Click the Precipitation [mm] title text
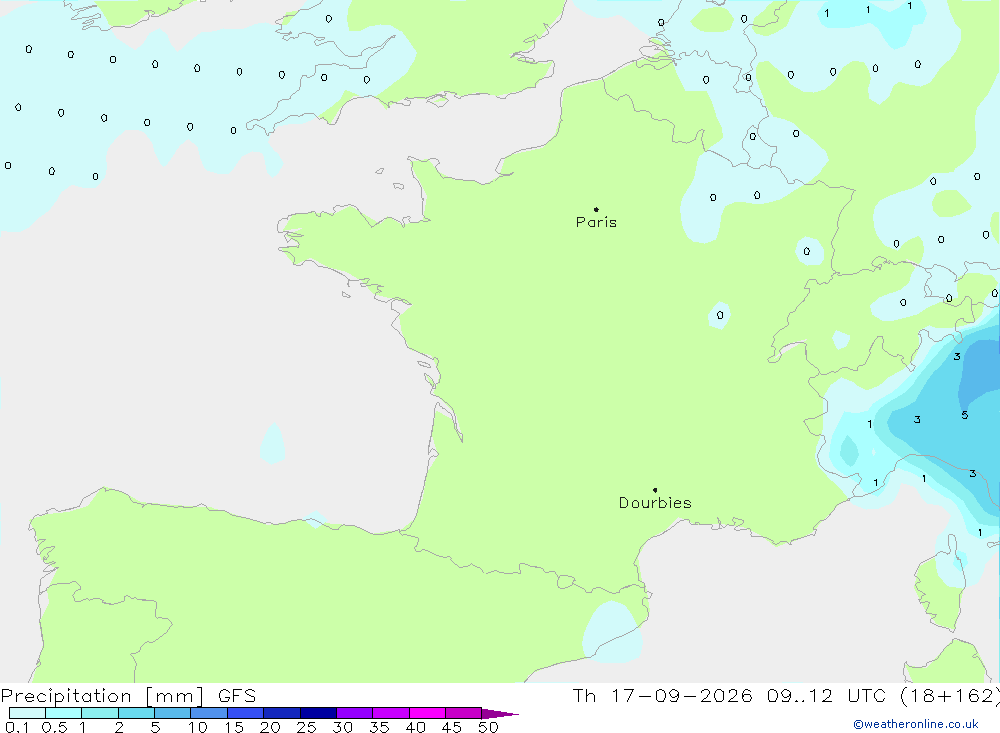This screenshot has height=733, width=1000. [x=102, y=696]
